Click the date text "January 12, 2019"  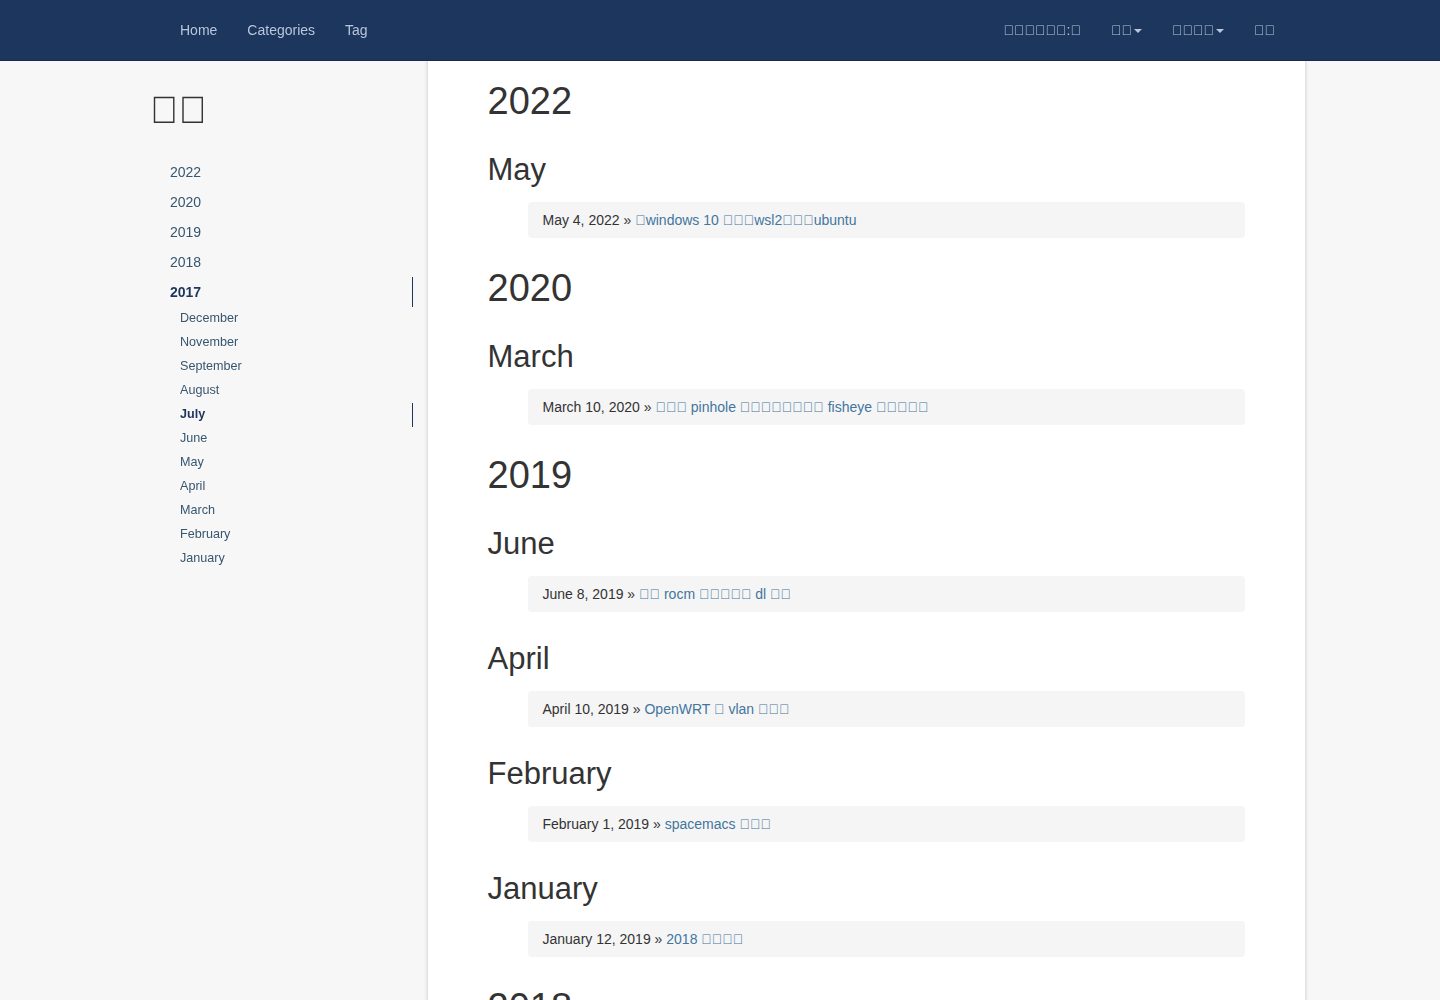(597, 939)
